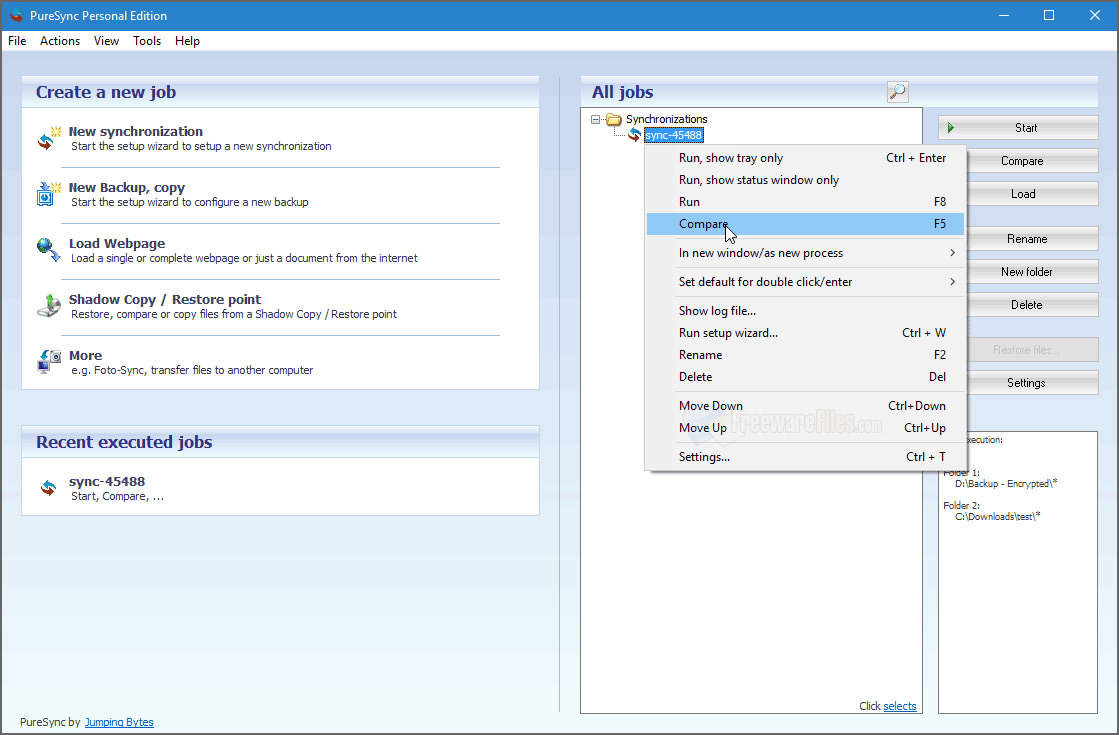Choose 'Run, show tray only' in context menu
The width and height of the screenshot is (1119, 735).
point(805,158)
